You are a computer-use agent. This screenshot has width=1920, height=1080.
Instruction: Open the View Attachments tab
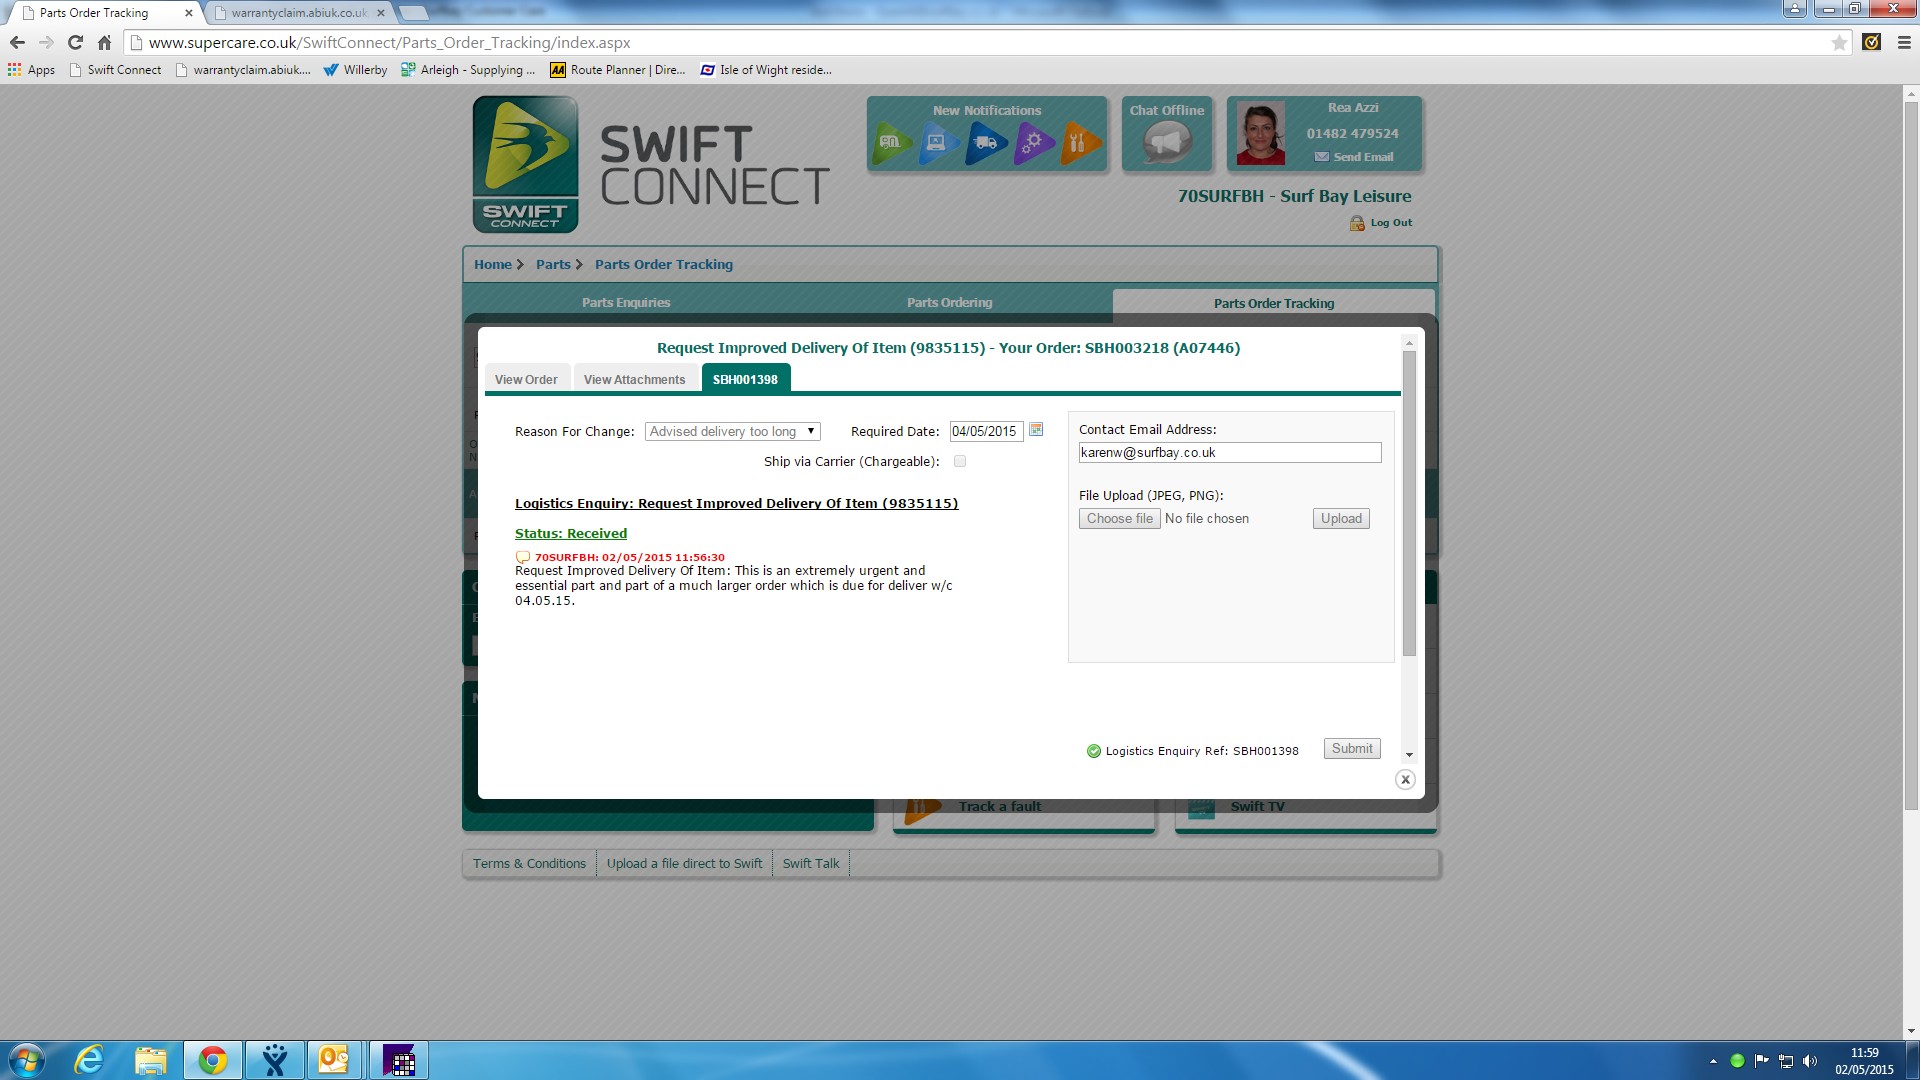tap(634, 380)
